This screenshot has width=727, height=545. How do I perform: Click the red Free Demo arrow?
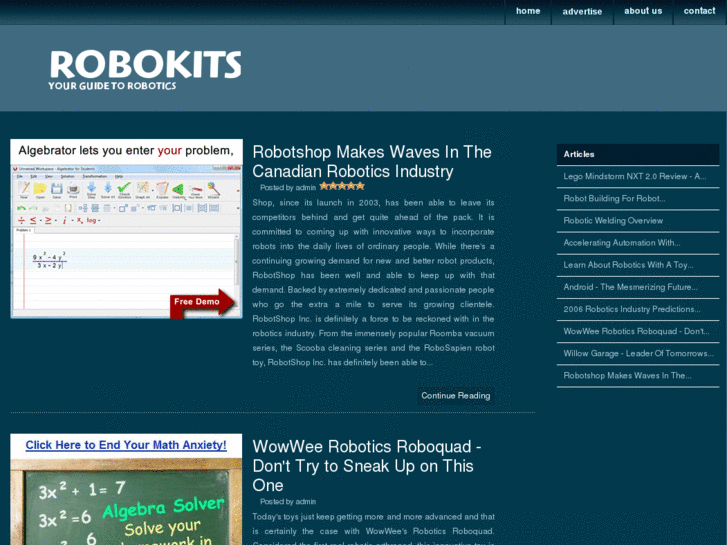coord(203,302)
